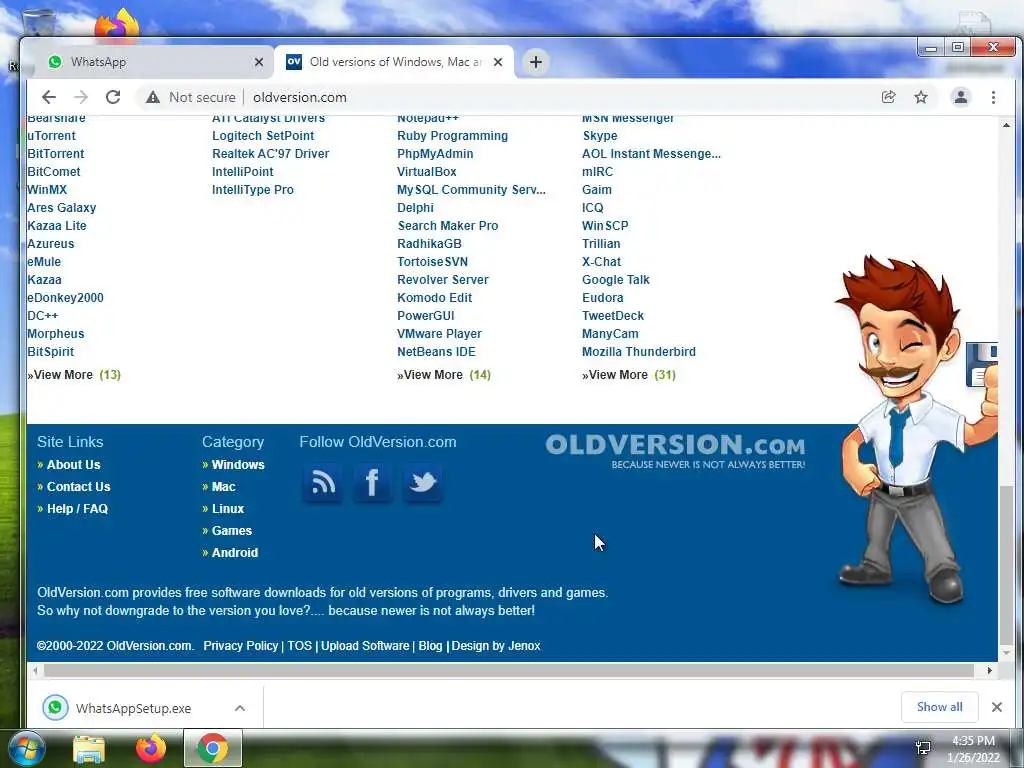Click the Not secure warning icon

click(x=153, y=97)
